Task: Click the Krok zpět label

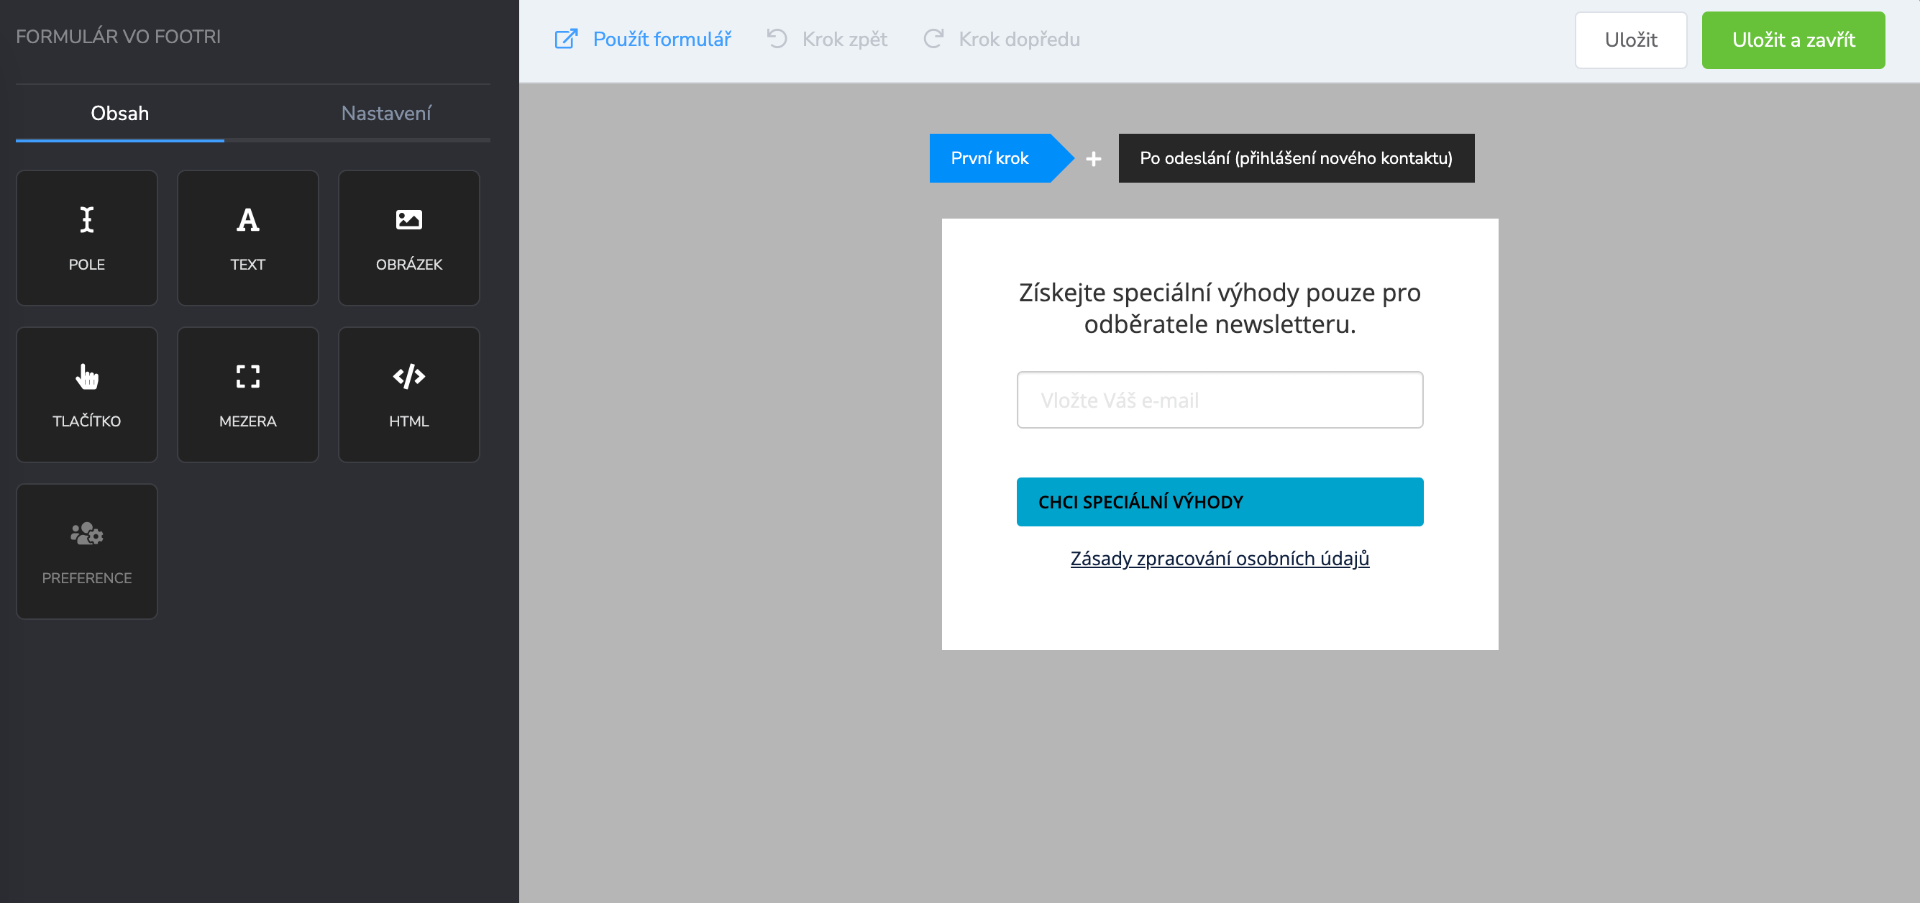Action: 845,39
